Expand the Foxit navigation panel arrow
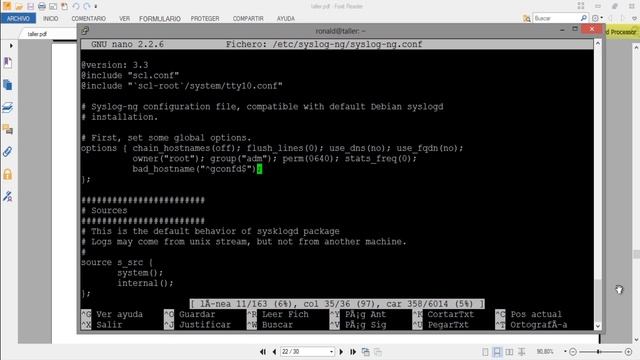The image size is (640, 360). click(11, 46)
